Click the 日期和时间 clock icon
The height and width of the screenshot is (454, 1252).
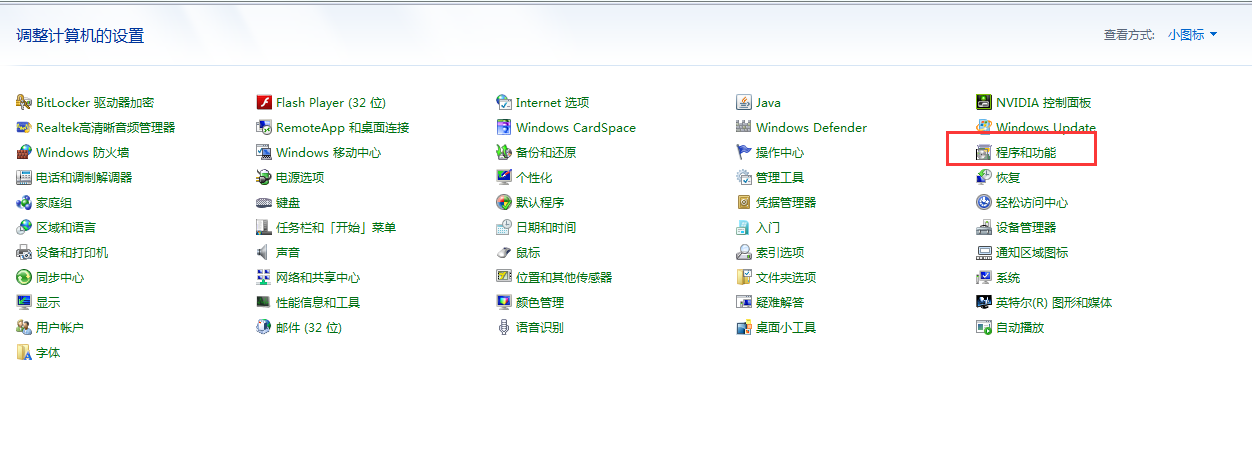pyautogui.click(x=504, y=227)
